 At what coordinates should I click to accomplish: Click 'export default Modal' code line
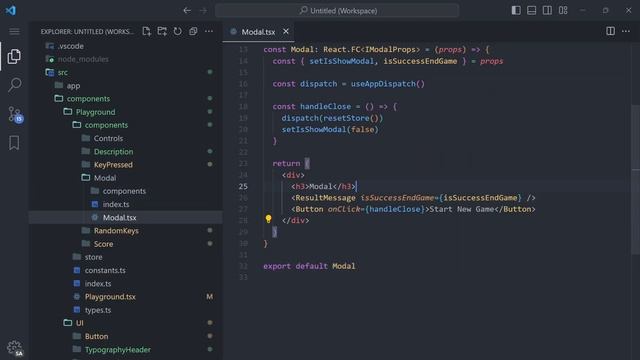click(x=309, y=266)
